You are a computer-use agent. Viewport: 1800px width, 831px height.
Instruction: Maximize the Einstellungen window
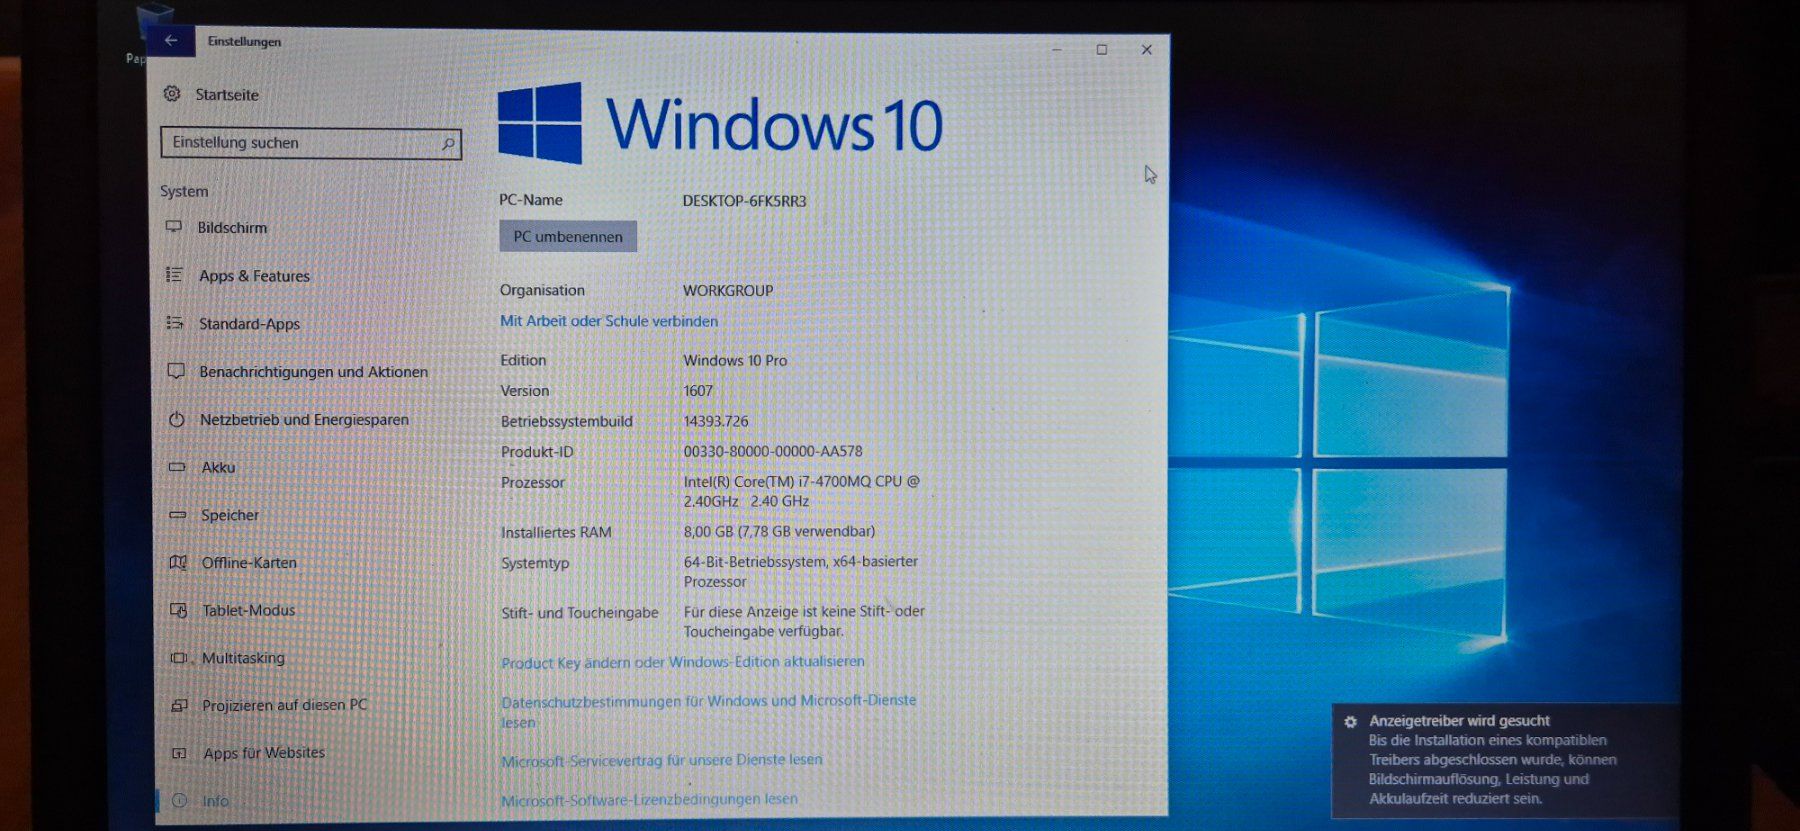[1102, 49]
